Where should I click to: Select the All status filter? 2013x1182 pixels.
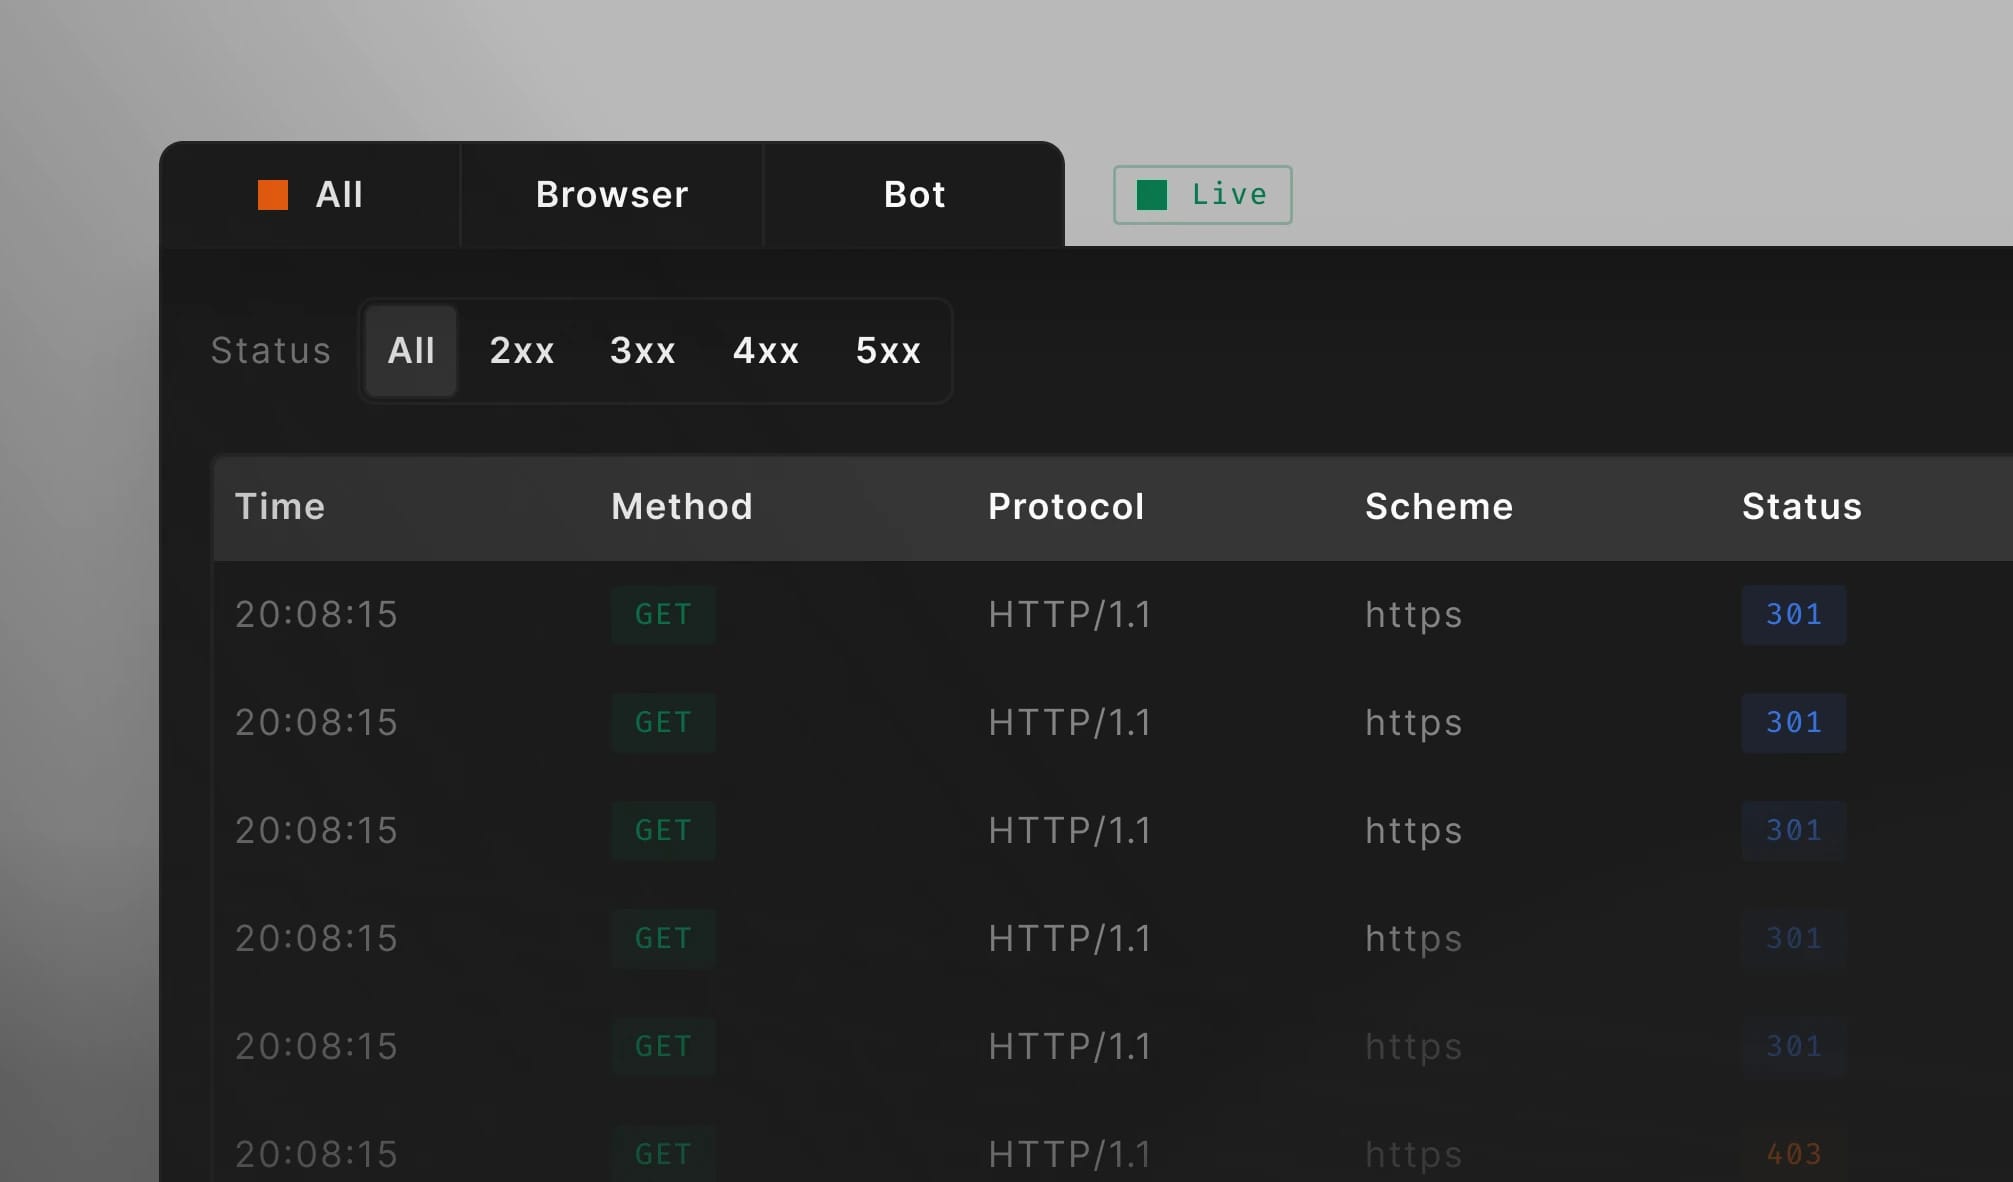click(411, 351)
